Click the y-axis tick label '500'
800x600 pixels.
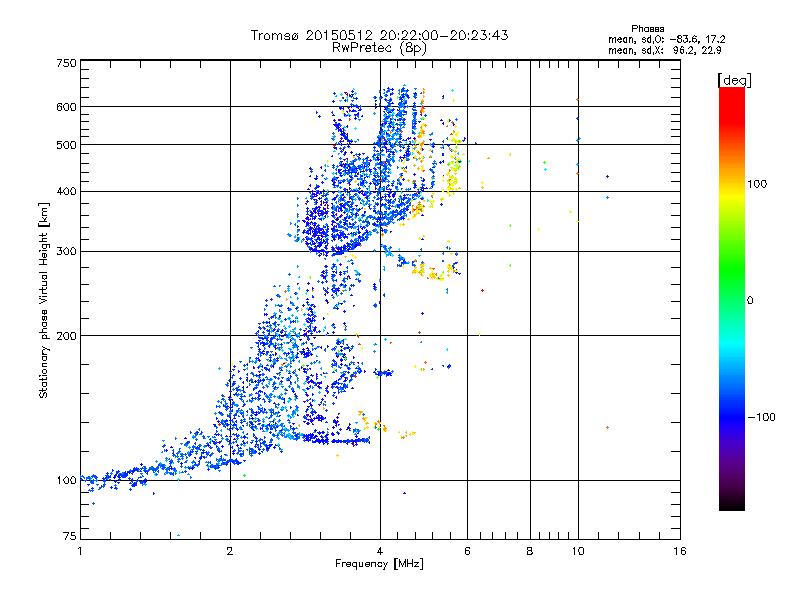pos(66,145)
